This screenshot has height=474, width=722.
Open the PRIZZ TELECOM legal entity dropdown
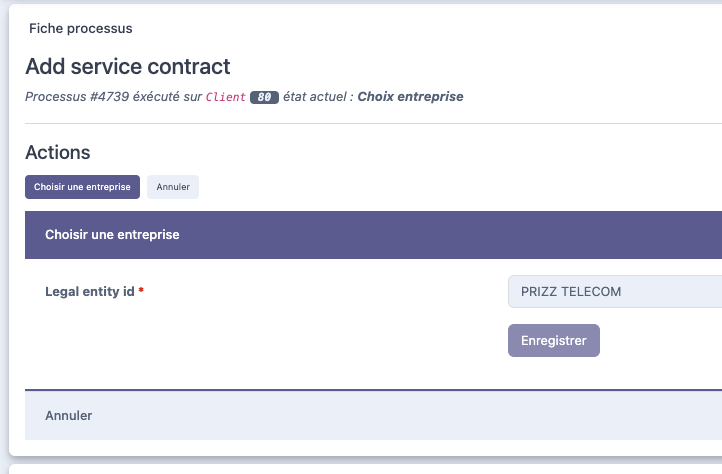pos(614,292)
